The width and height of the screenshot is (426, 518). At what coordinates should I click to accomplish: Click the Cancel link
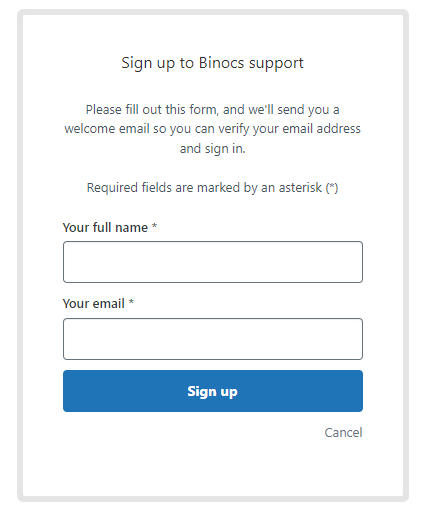click(343, 432)
